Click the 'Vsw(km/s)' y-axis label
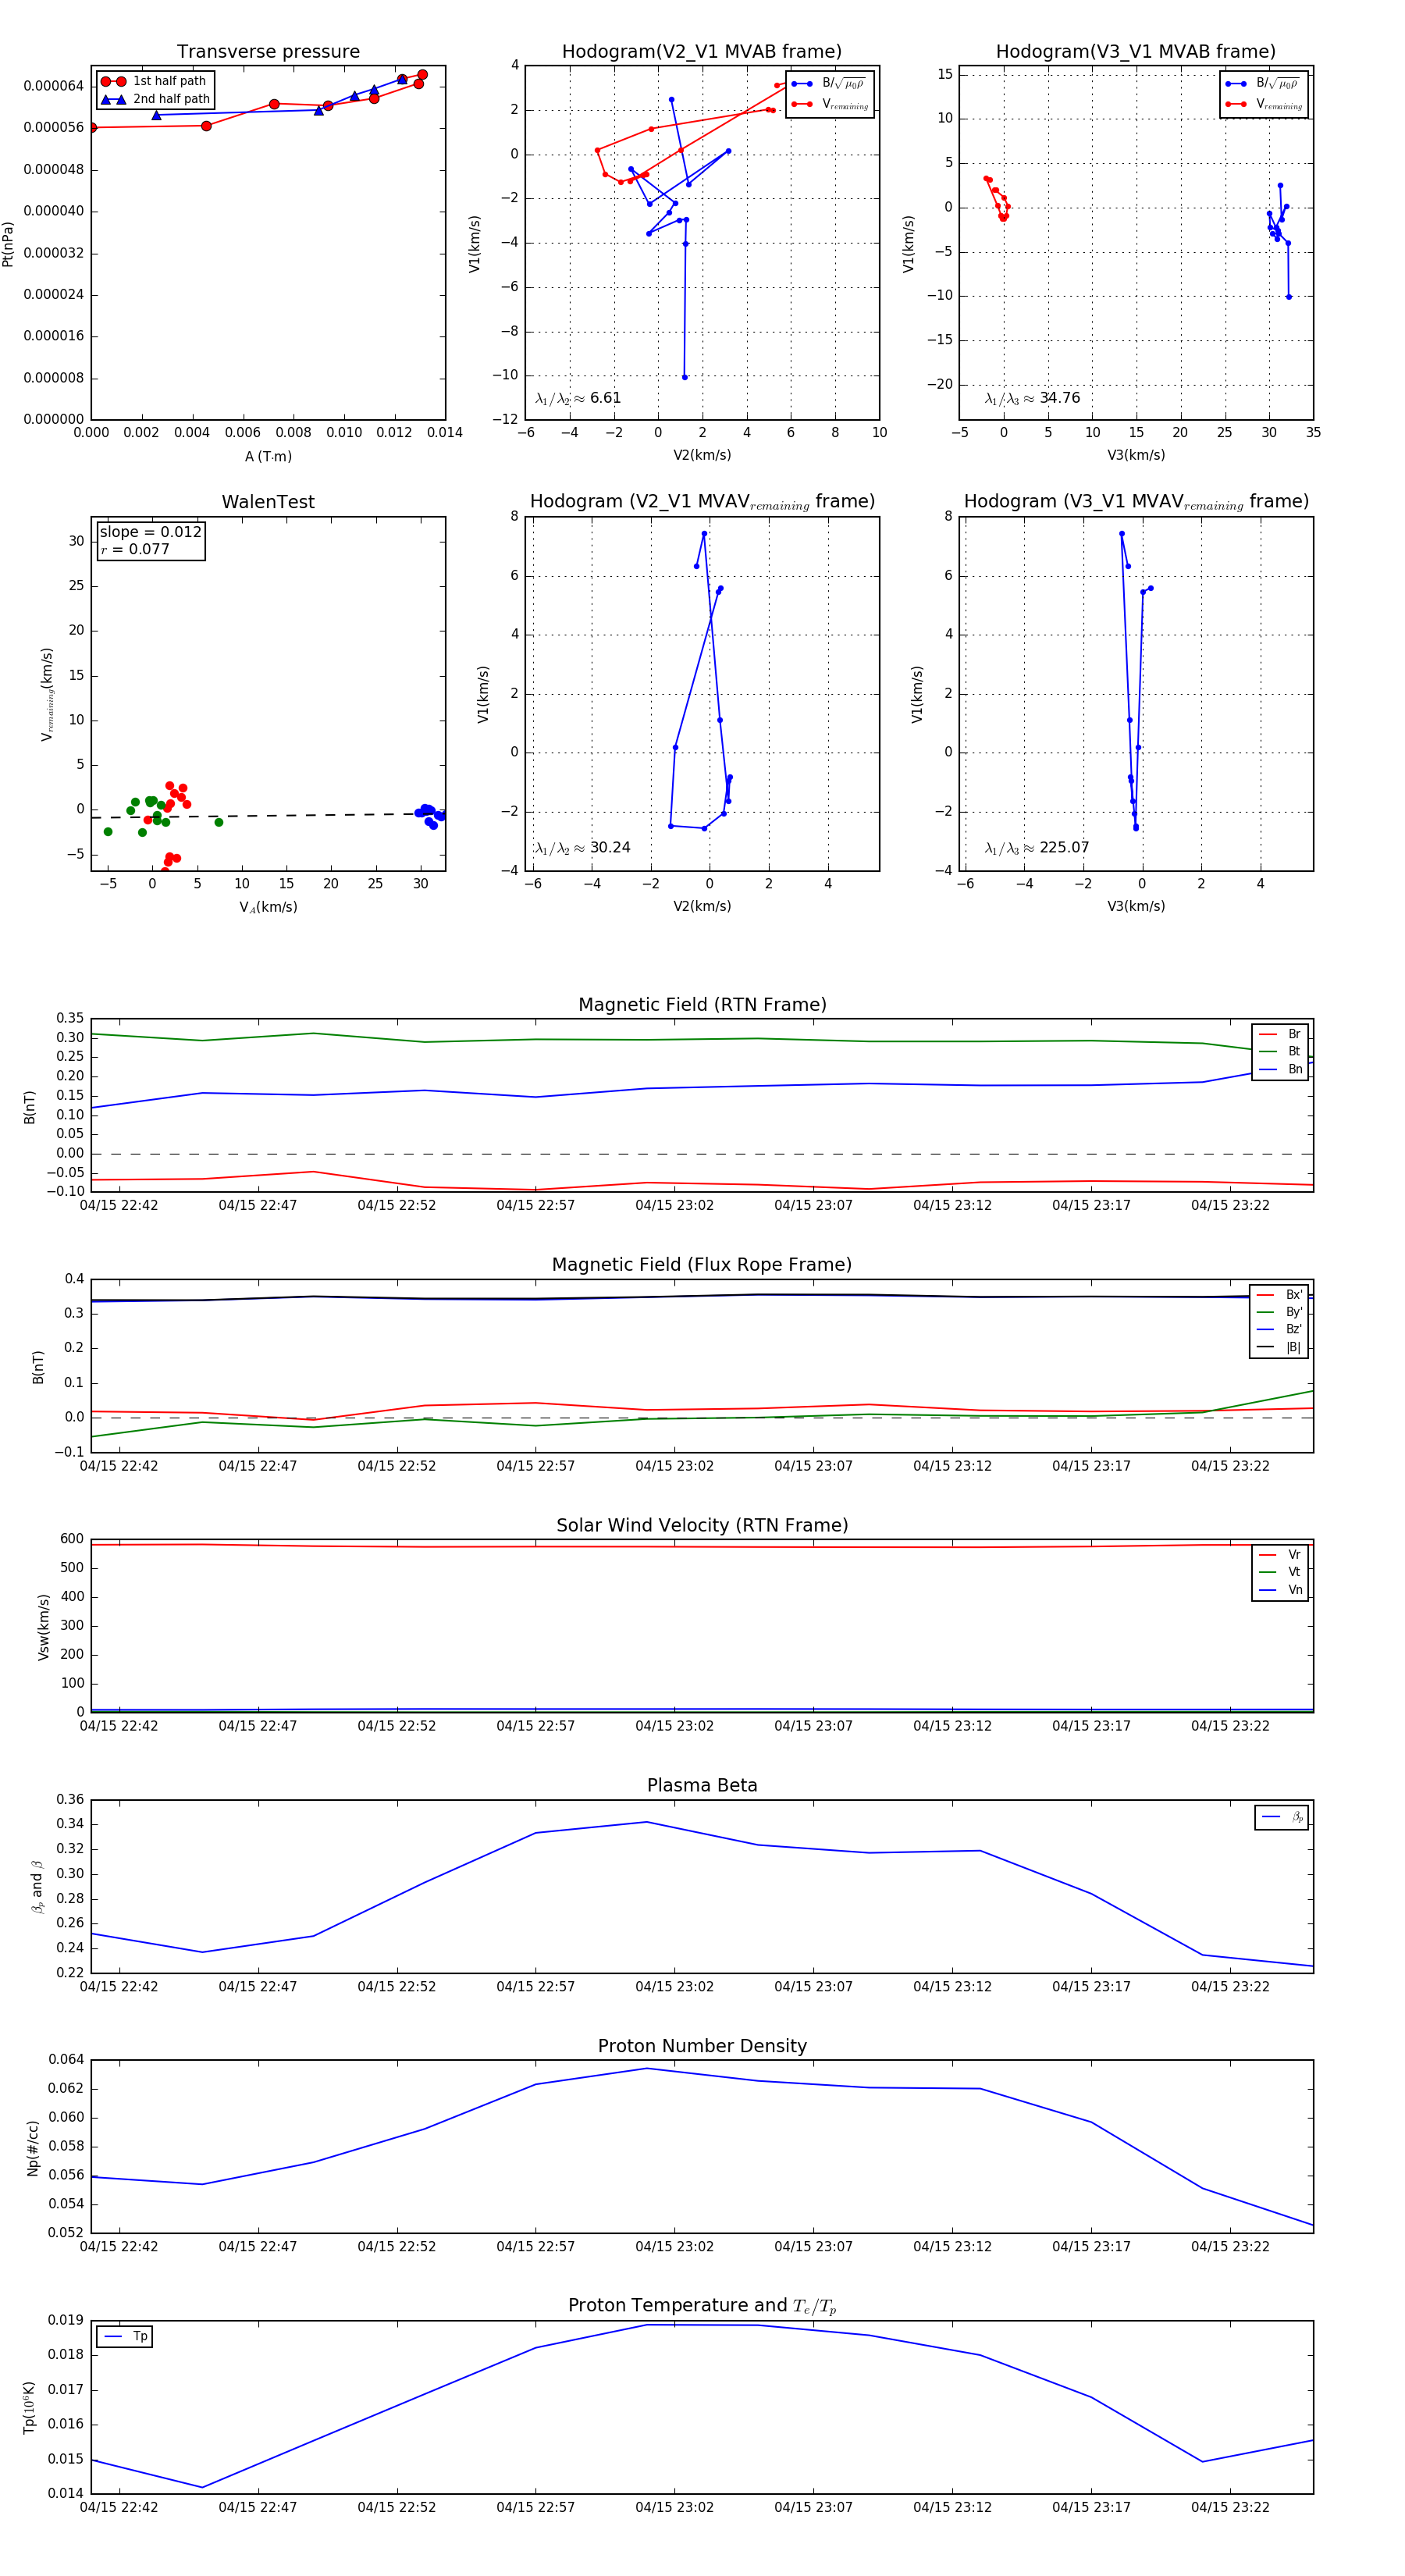The width and height of the screenshot is (1405, 2576). [x=43, y=1626]
